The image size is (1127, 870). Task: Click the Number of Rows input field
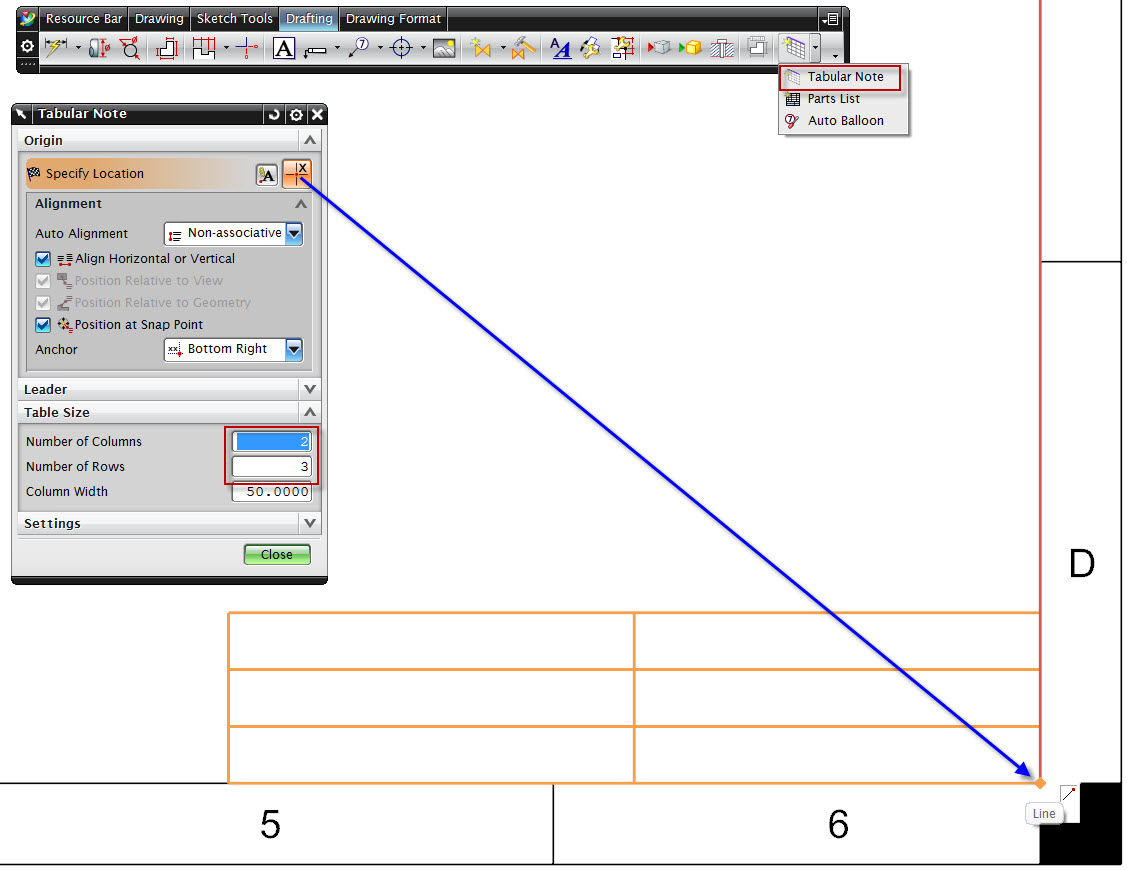(x=271, y=466)
